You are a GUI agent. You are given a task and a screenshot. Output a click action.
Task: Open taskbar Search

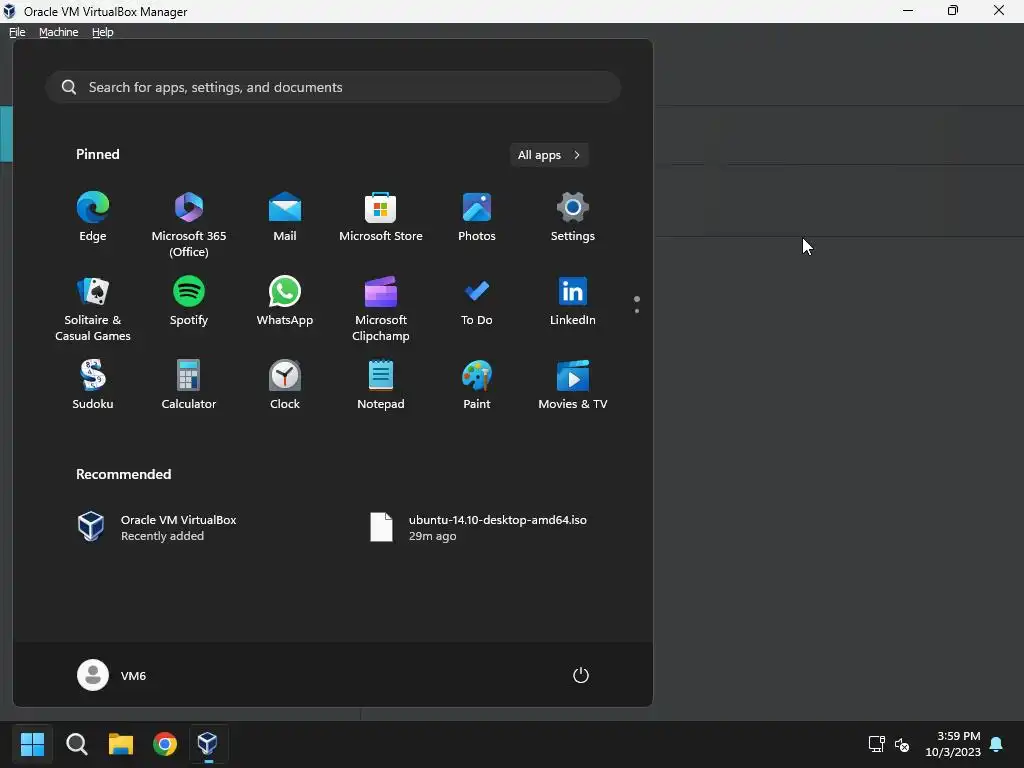(x=77, y=743)
